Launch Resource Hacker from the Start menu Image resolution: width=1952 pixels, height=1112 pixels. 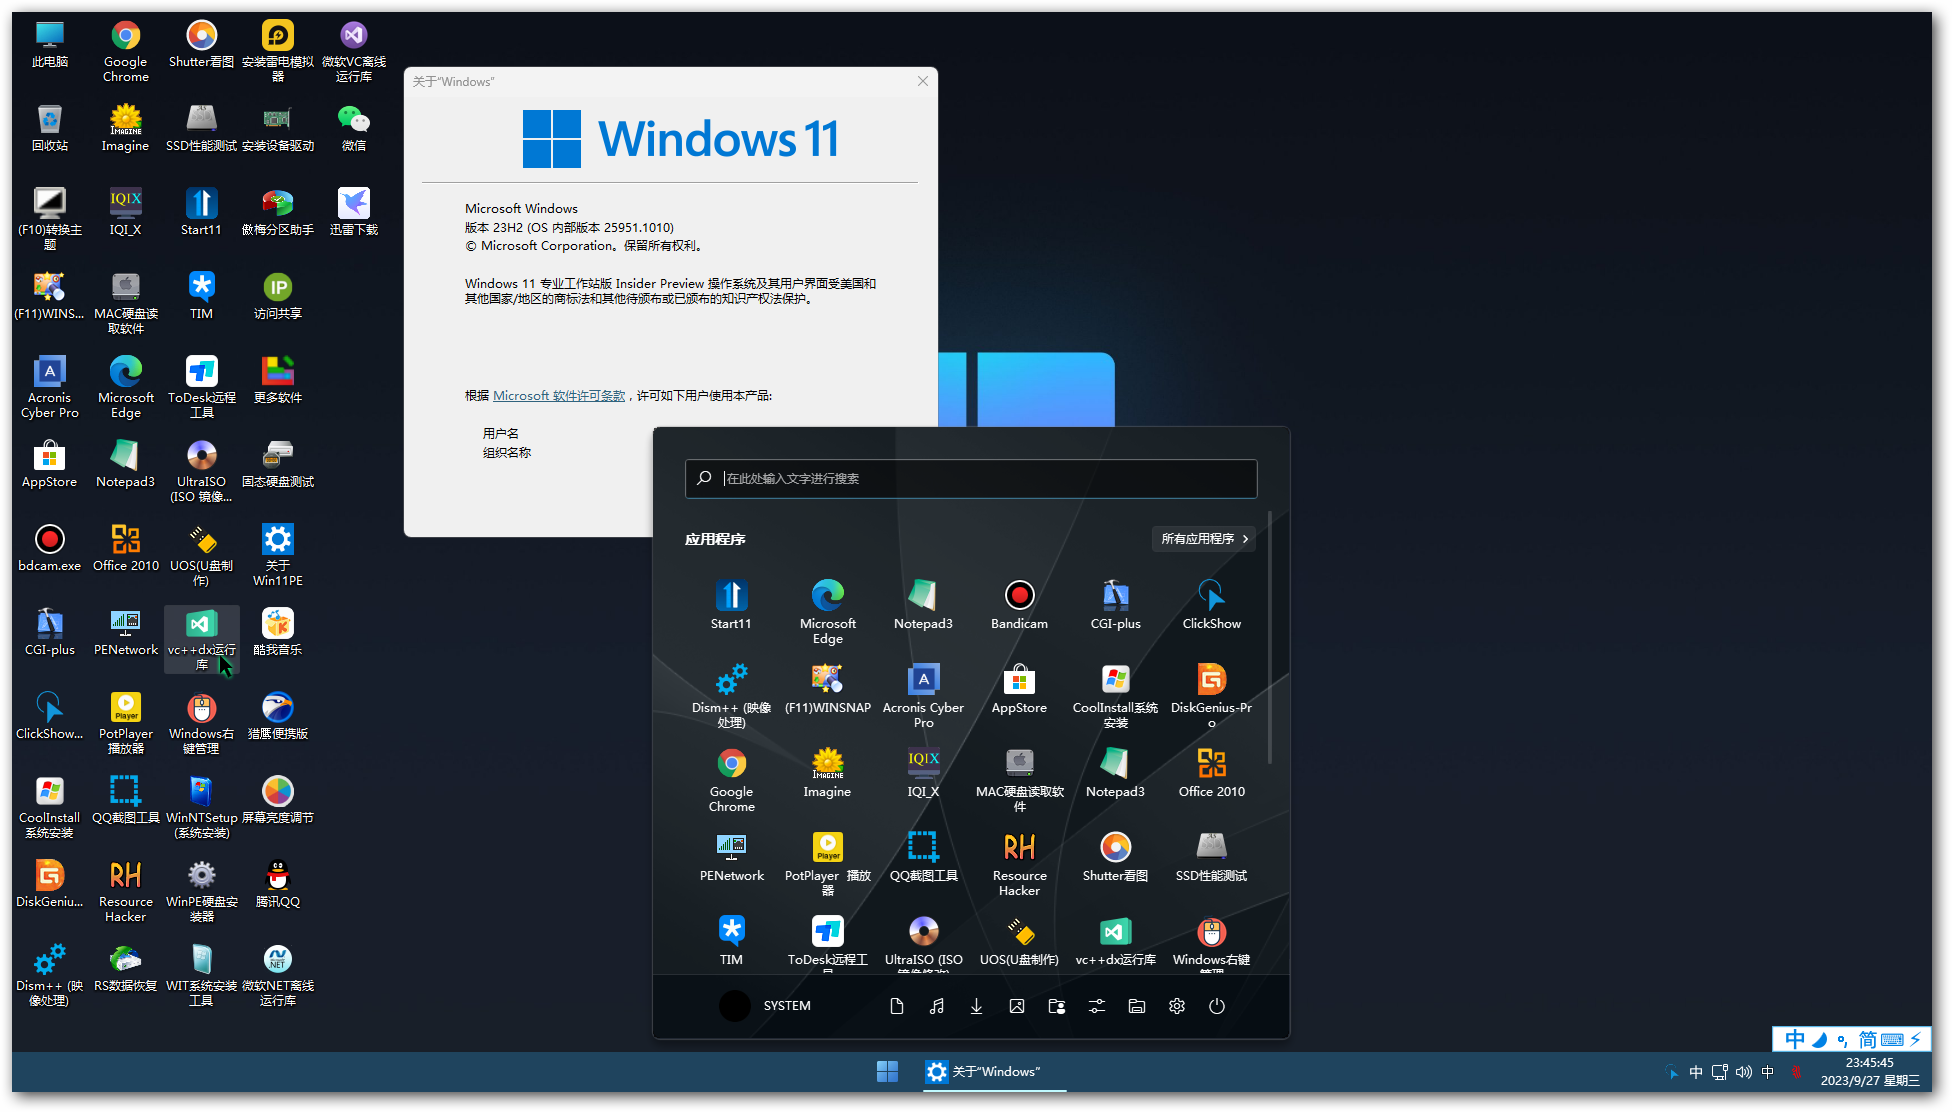1019,863
